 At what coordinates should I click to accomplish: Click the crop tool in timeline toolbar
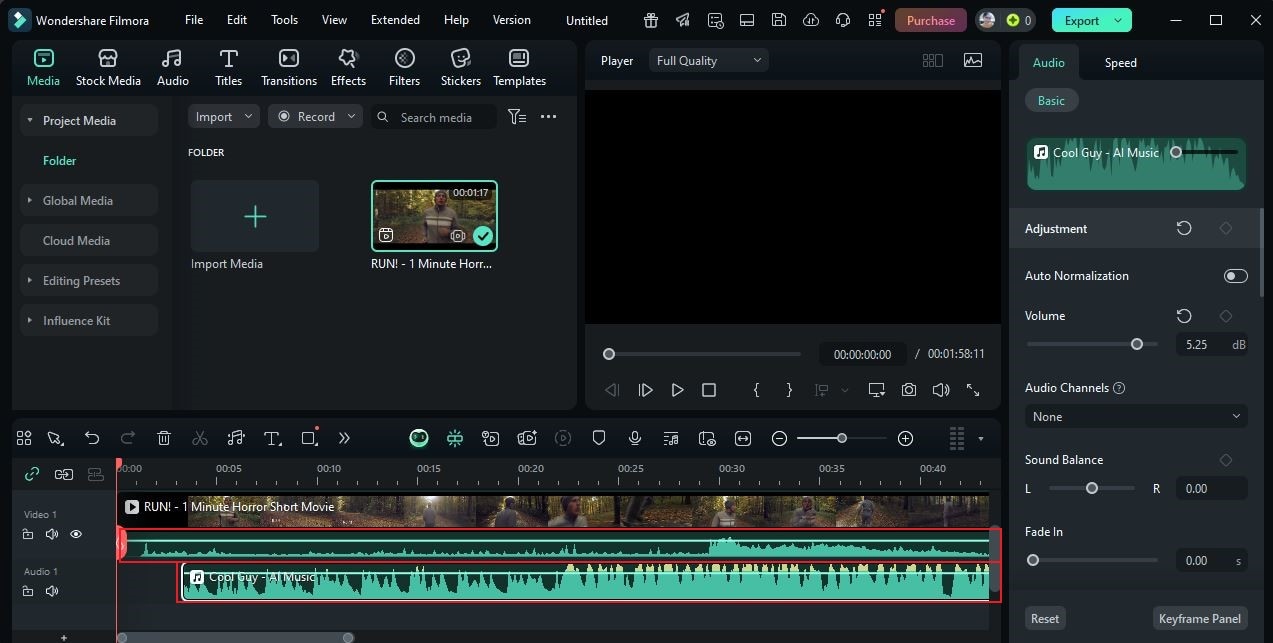309,438
